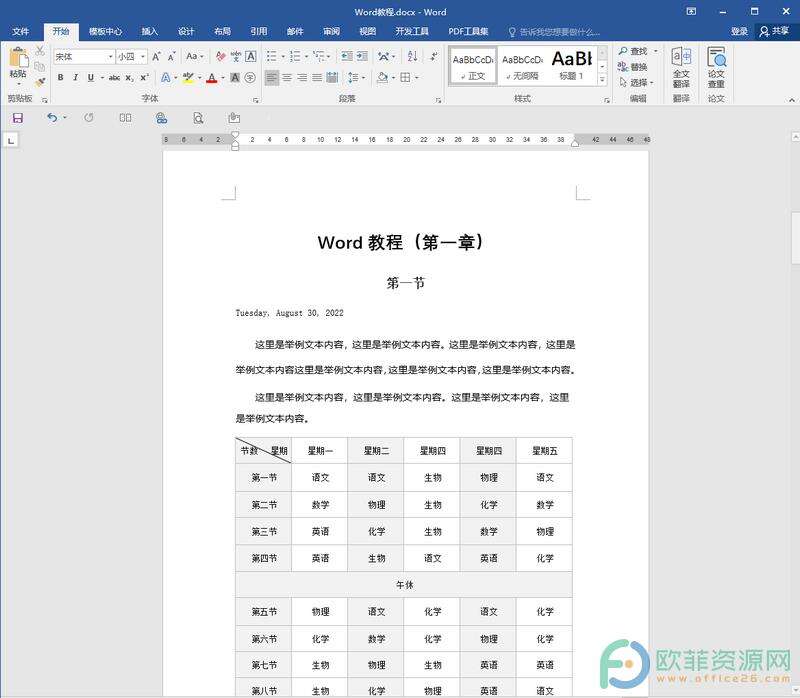Click the Paste (粘贴) clipboard icon
The height and width of the screenshot is (698, 800).
pos(19,58)
